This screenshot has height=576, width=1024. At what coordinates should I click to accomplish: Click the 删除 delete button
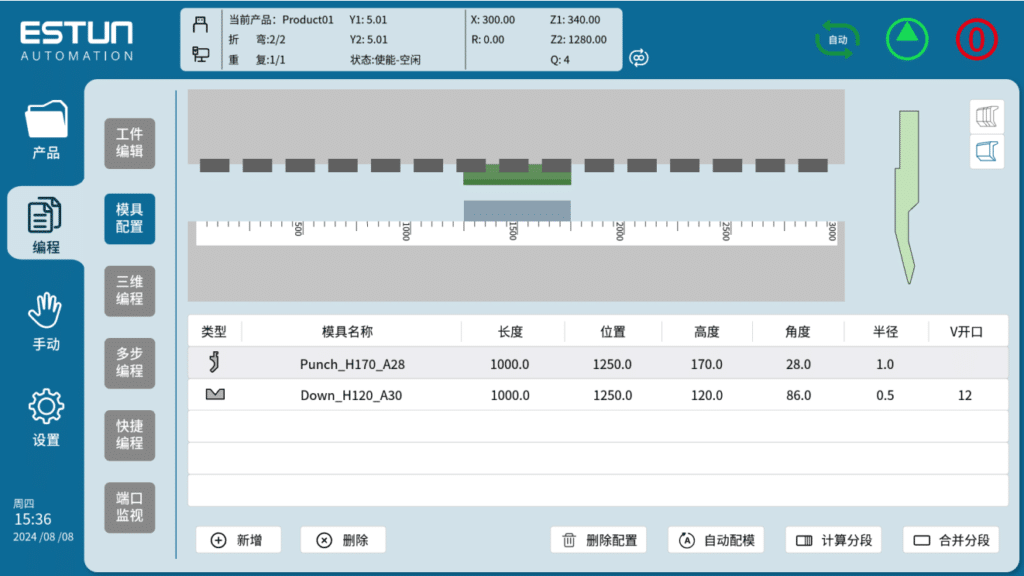[343, 540]
